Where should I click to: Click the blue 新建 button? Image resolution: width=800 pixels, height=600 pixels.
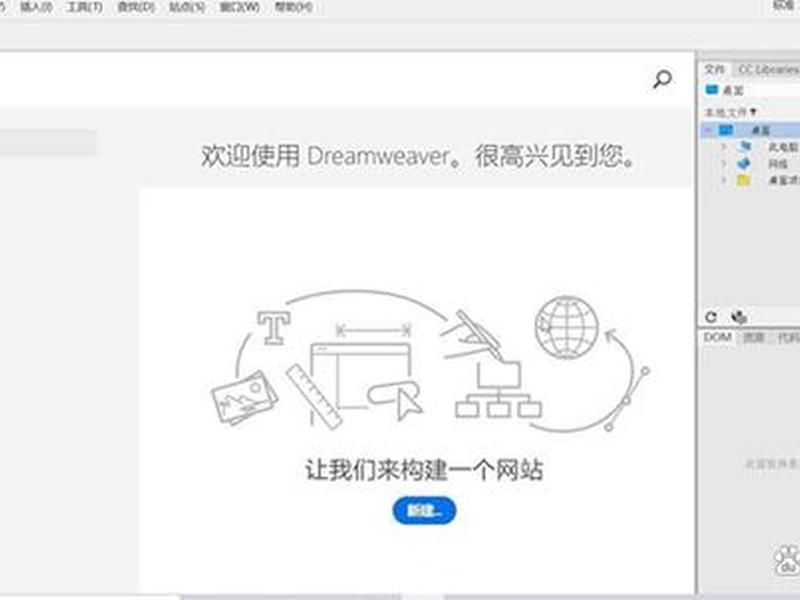pyautogui.click(x=424, y=510)
